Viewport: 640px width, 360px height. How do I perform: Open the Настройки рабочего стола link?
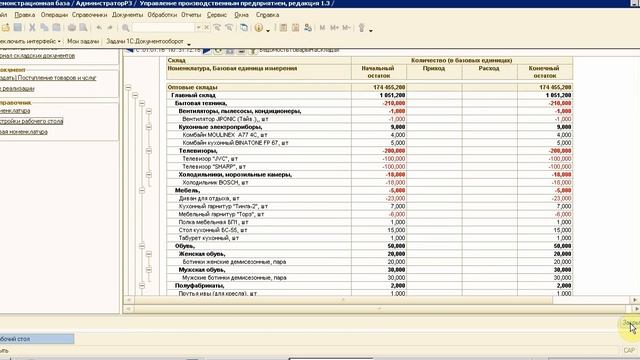(31, 121)
